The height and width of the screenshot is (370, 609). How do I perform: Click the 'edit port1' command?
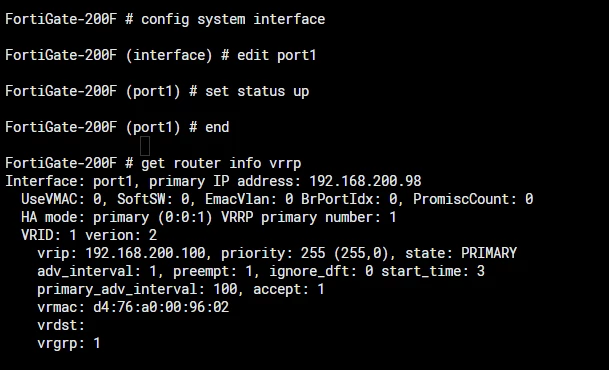277,55
